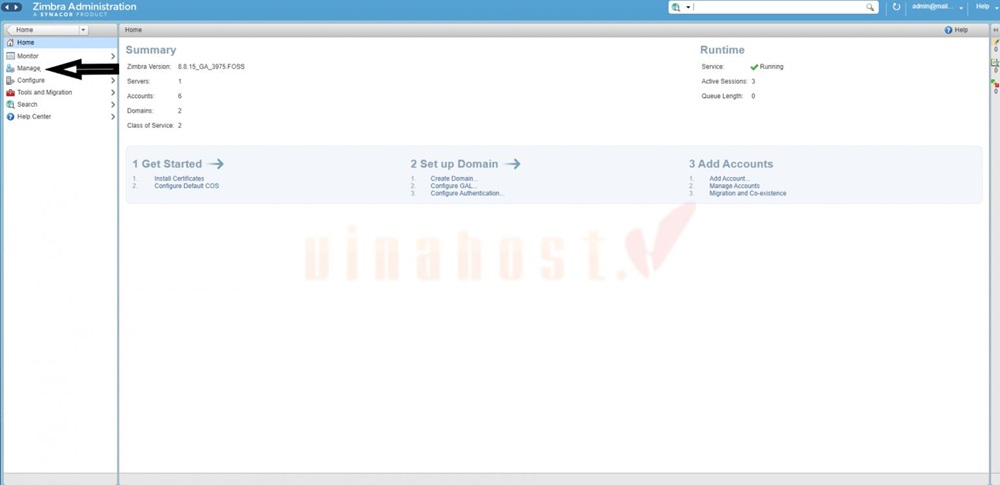Click the 'Domains:' label in Summary
1000x485 pixels.
click(140, 111)
